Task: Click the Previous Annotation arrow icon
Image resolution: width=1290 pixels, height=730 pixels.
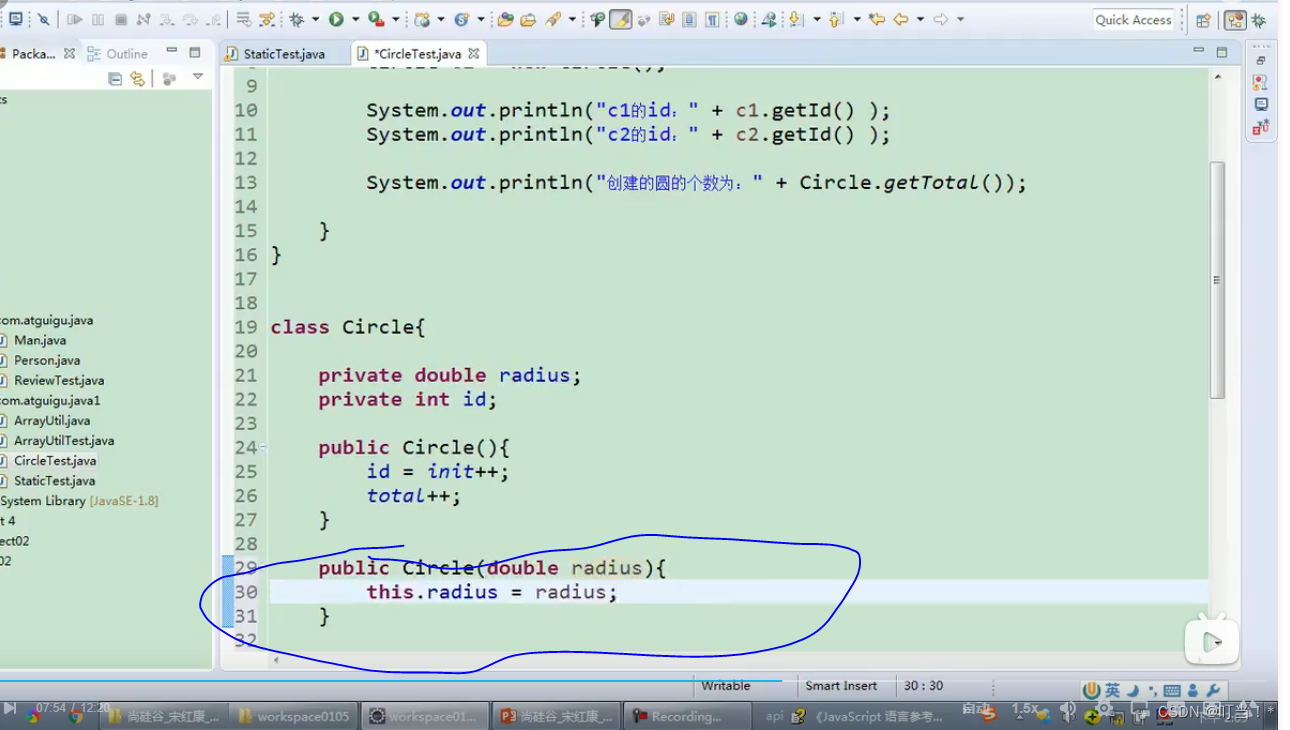Action: tap(837, 19)
